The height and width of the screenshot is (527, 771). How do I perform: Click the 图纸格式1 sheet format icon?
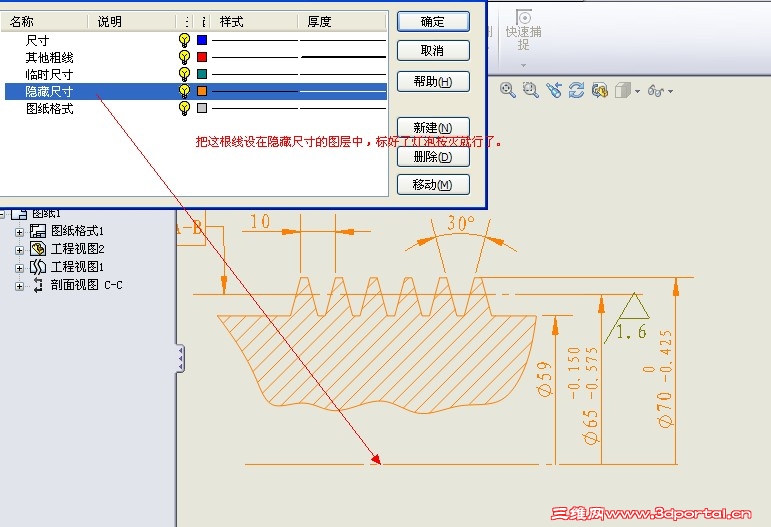click(38, 231)
